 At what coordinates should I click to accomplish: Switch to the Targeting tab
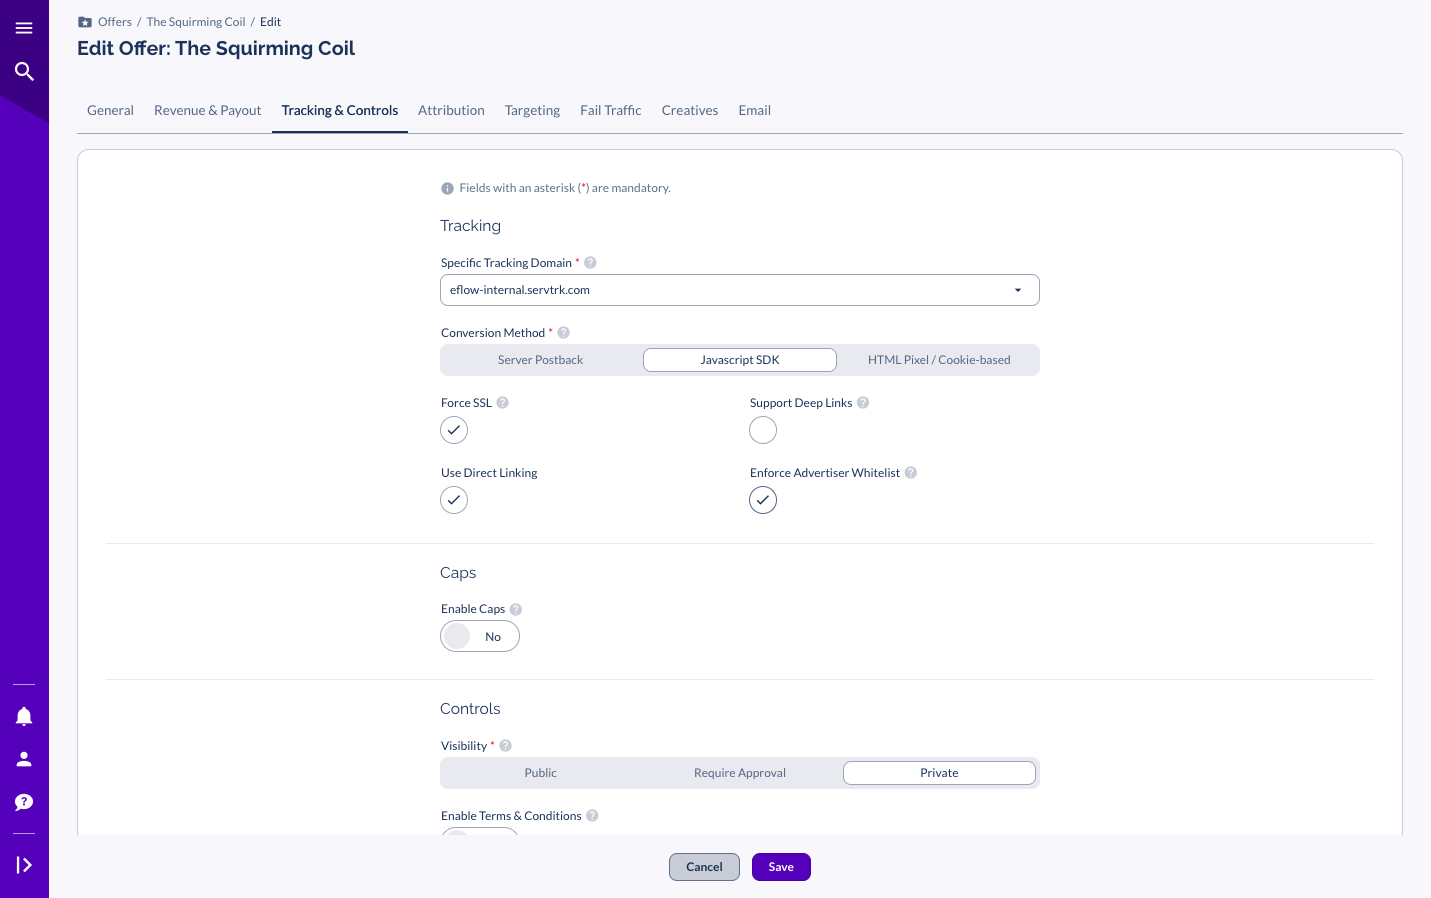tap(532, 110)
